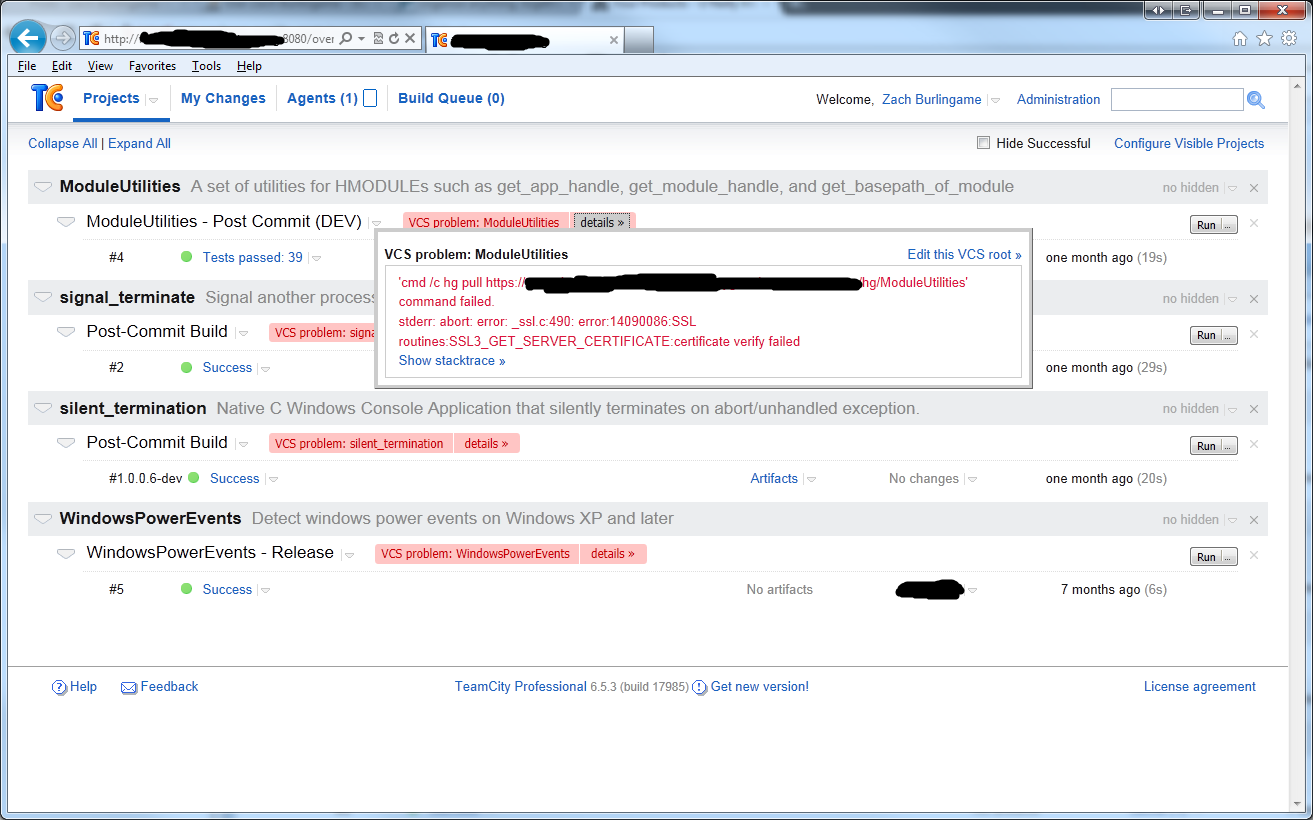Click the browser Back arrow button
The image size is (1313, 820).
tap(28, 39)
